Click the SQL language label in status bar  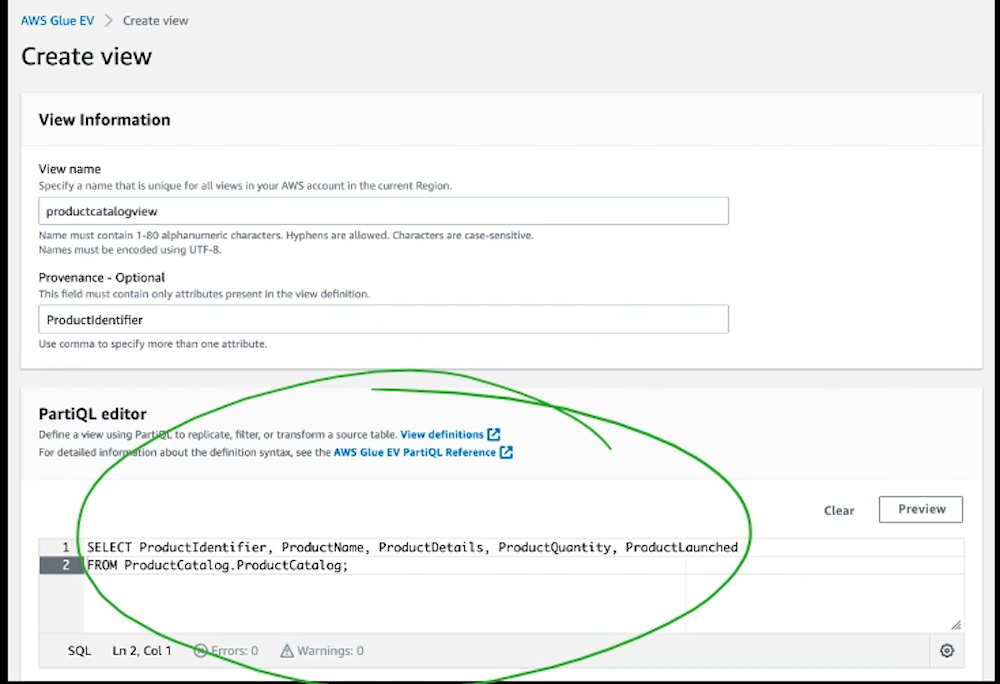[x=80, y=651]
